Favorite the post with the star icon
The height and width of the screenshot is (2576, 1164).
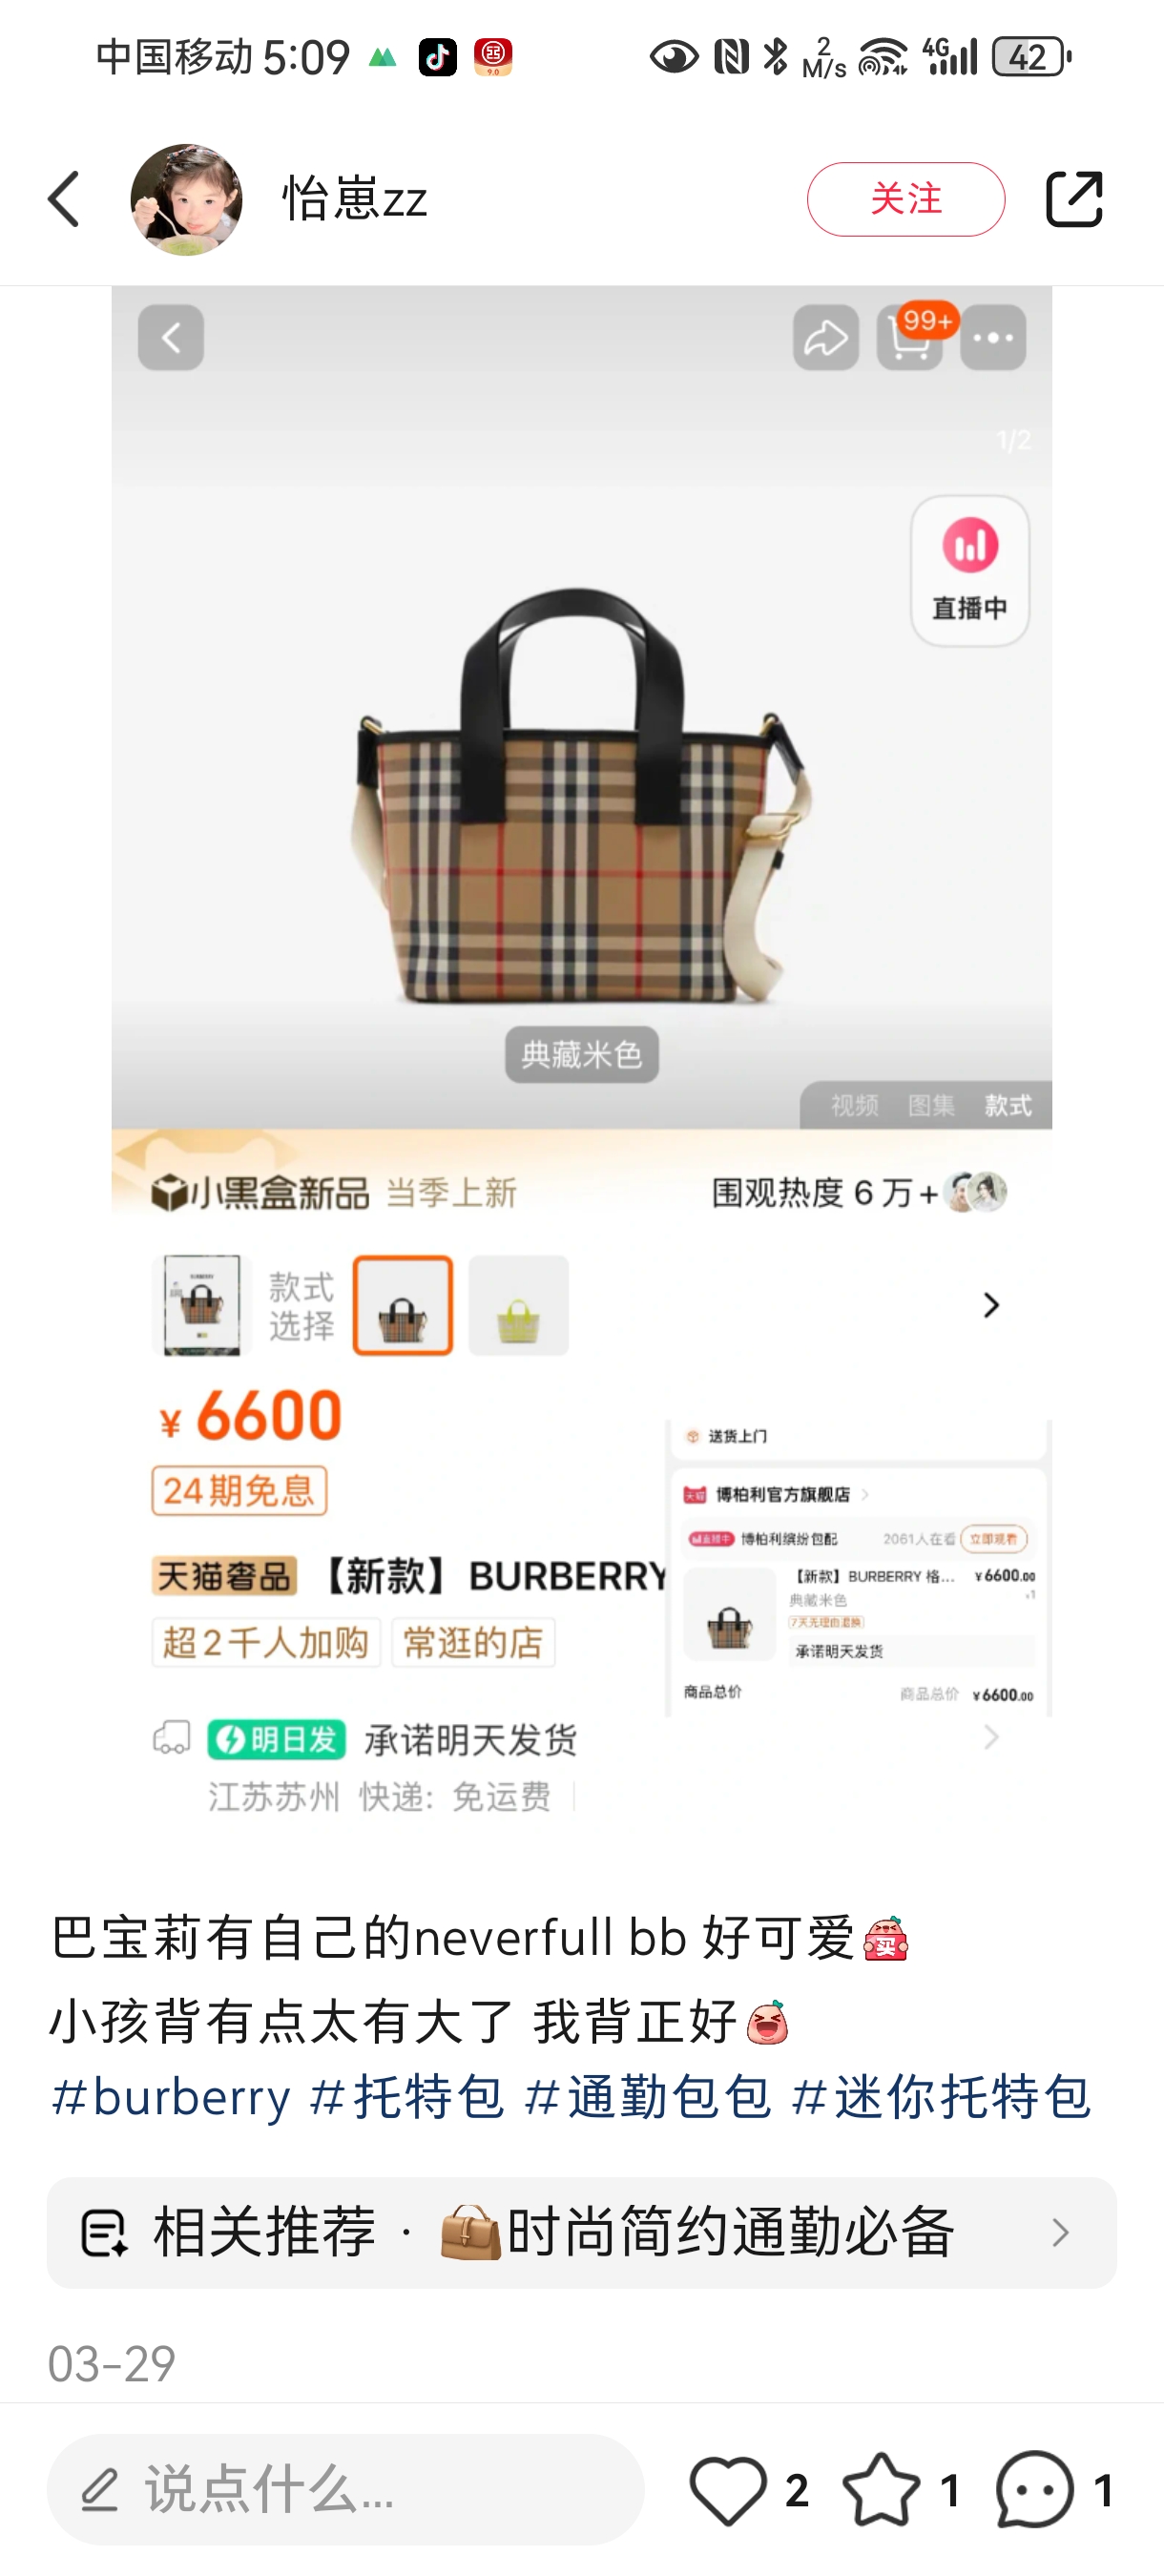[881, 2490]
